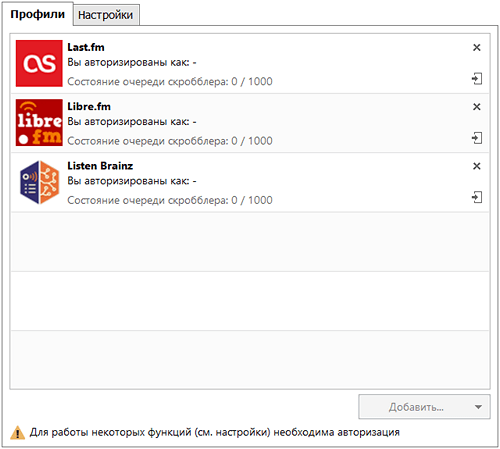500x449 pixels.
Task: Click the Libre.fm logo image
Action: coord(39,123)
